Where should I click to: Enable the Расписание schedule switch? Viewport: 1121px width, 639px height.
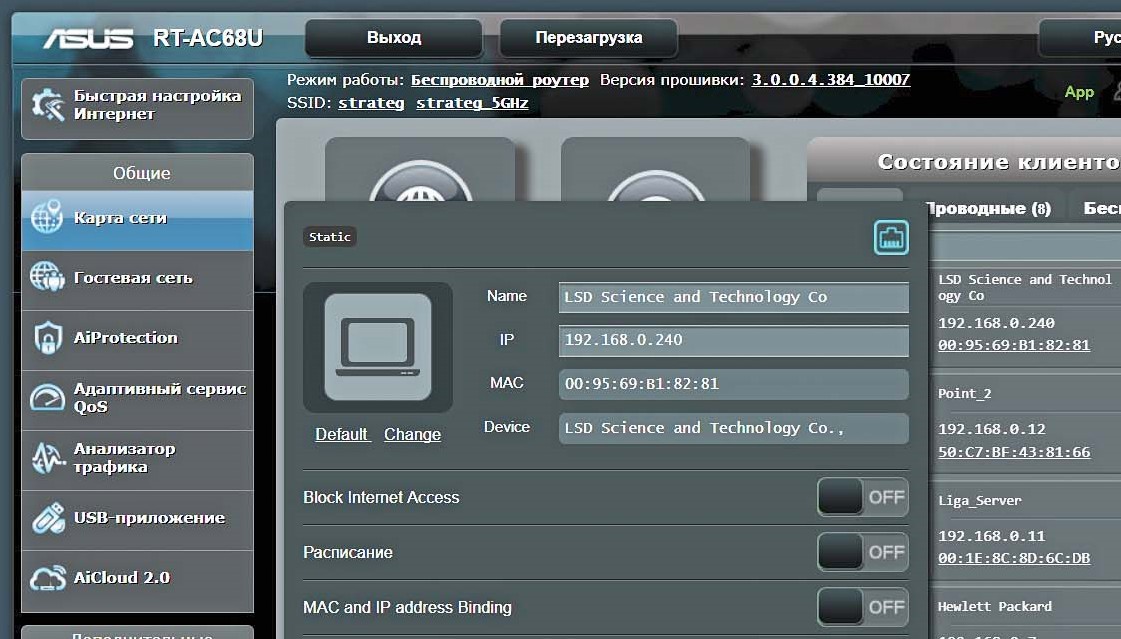pyautogui.click(x=862, y=552)
